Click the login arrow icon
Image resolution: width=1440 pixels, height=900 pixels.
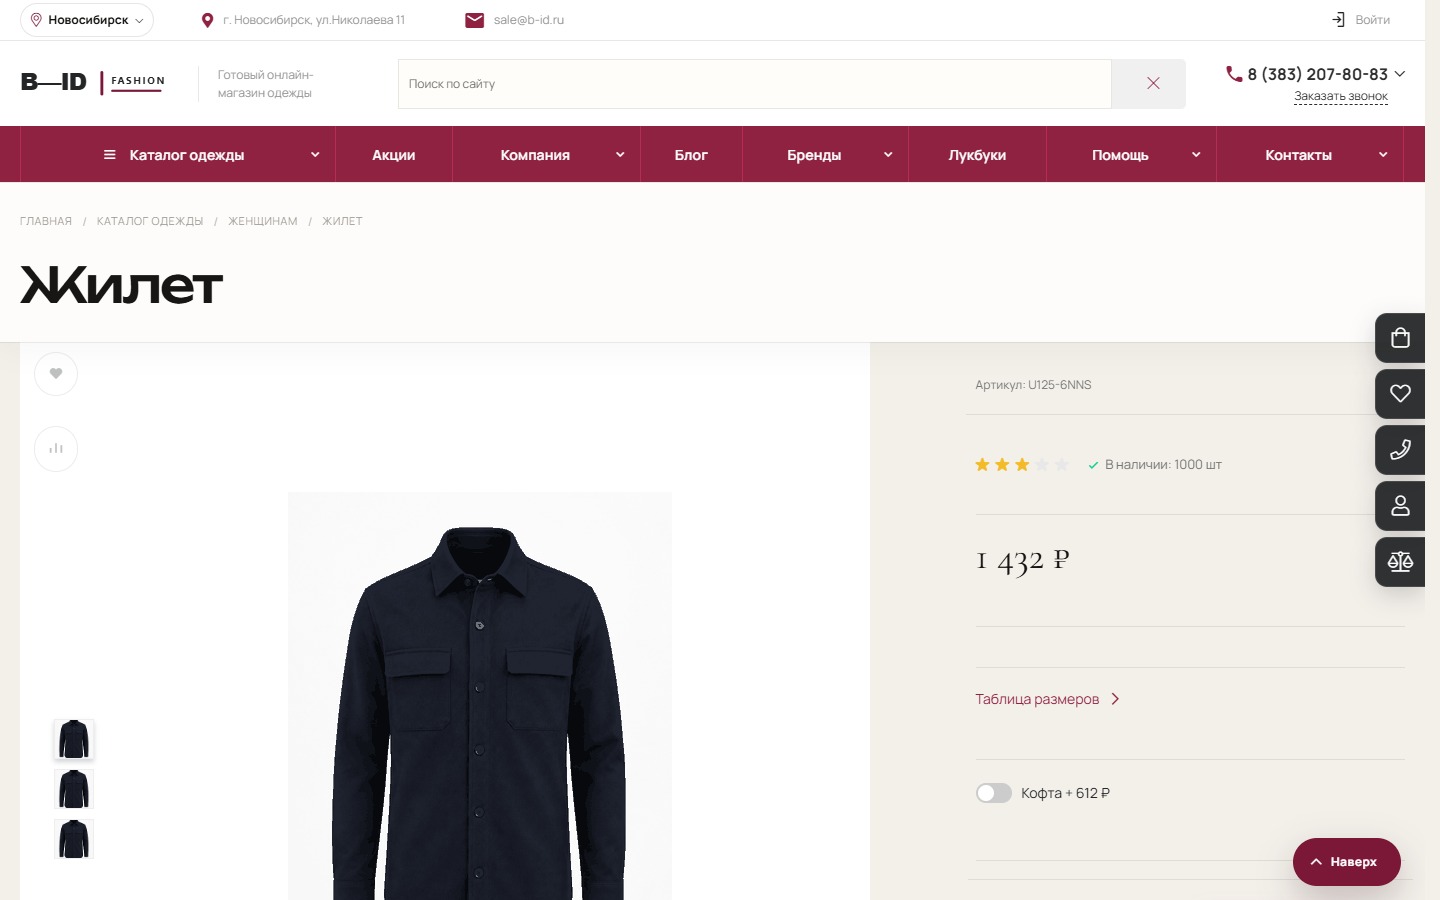pyautogui.click(x=1338, y=20)
